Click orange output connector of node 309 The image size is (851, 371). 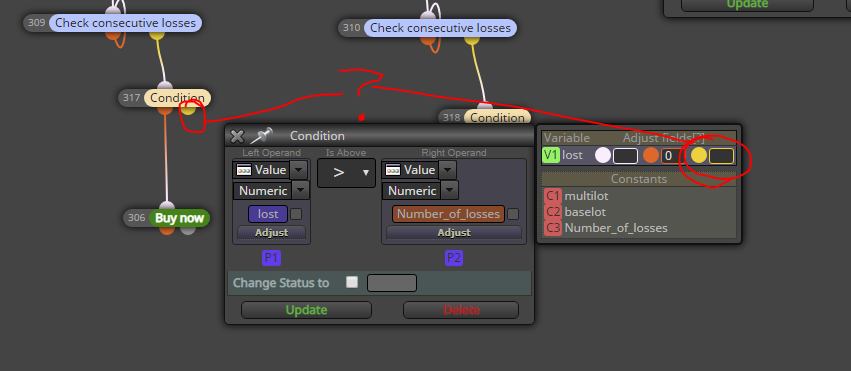coord(113,35)
